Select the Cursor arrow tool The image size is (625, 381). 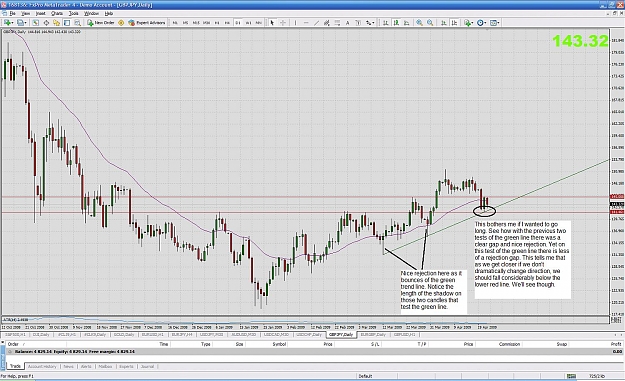[x=272, y=23]
